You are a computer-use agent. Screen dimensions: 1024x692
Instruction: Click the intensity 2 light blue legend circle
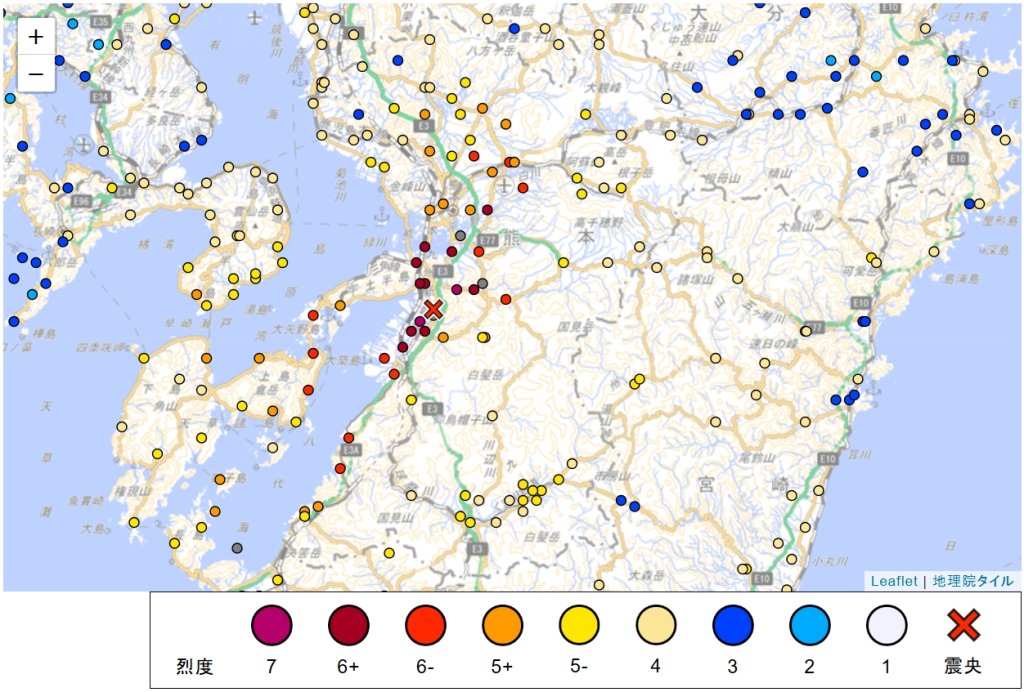coord(810,625)
